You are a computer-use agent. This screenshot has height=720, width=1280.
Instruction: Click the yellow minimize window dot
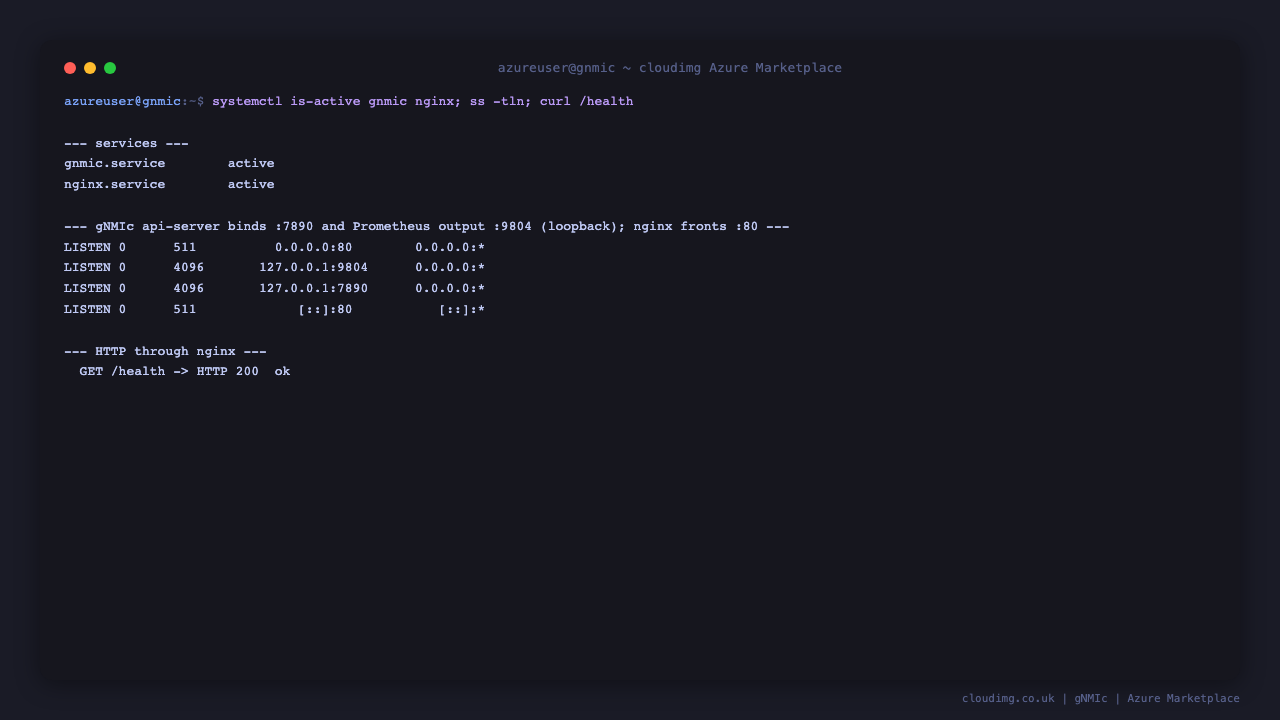pyautogui.click(x=90, y=68)
